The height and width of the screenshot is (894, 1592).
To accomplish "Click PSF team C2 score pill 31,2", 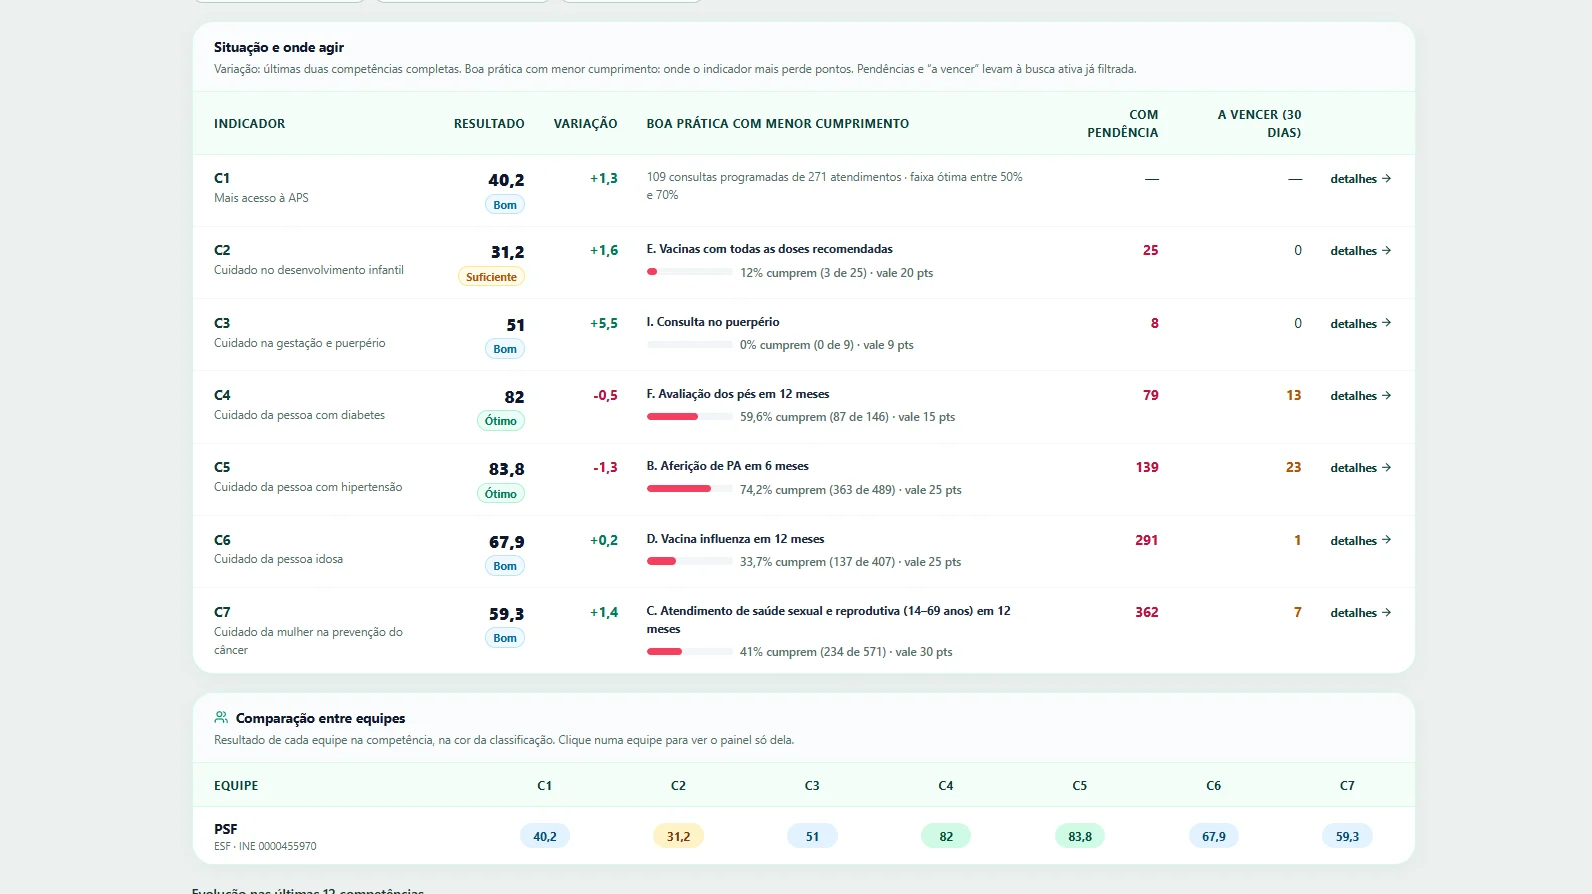I will click(x=678, y=836).
